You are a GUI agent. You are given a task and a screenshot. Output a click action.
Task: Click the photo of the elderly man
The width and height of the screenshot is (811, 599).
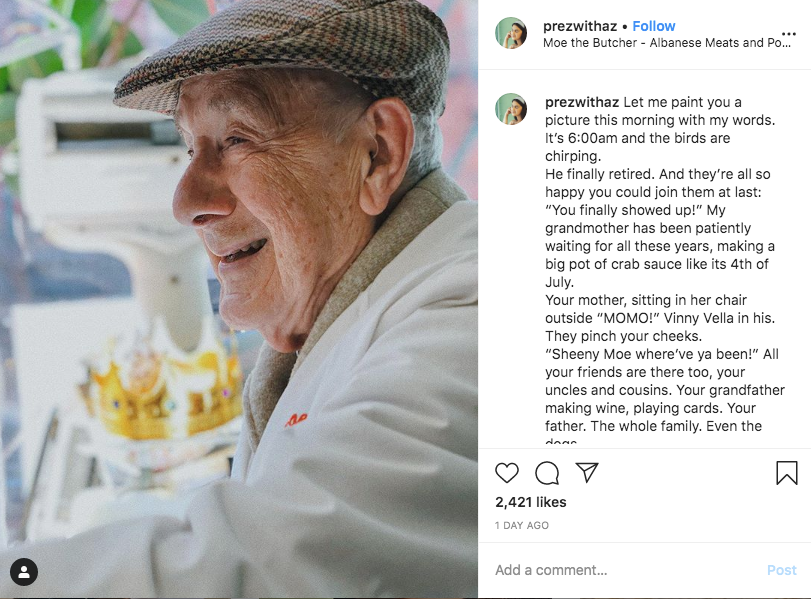(x=240, y=300)
